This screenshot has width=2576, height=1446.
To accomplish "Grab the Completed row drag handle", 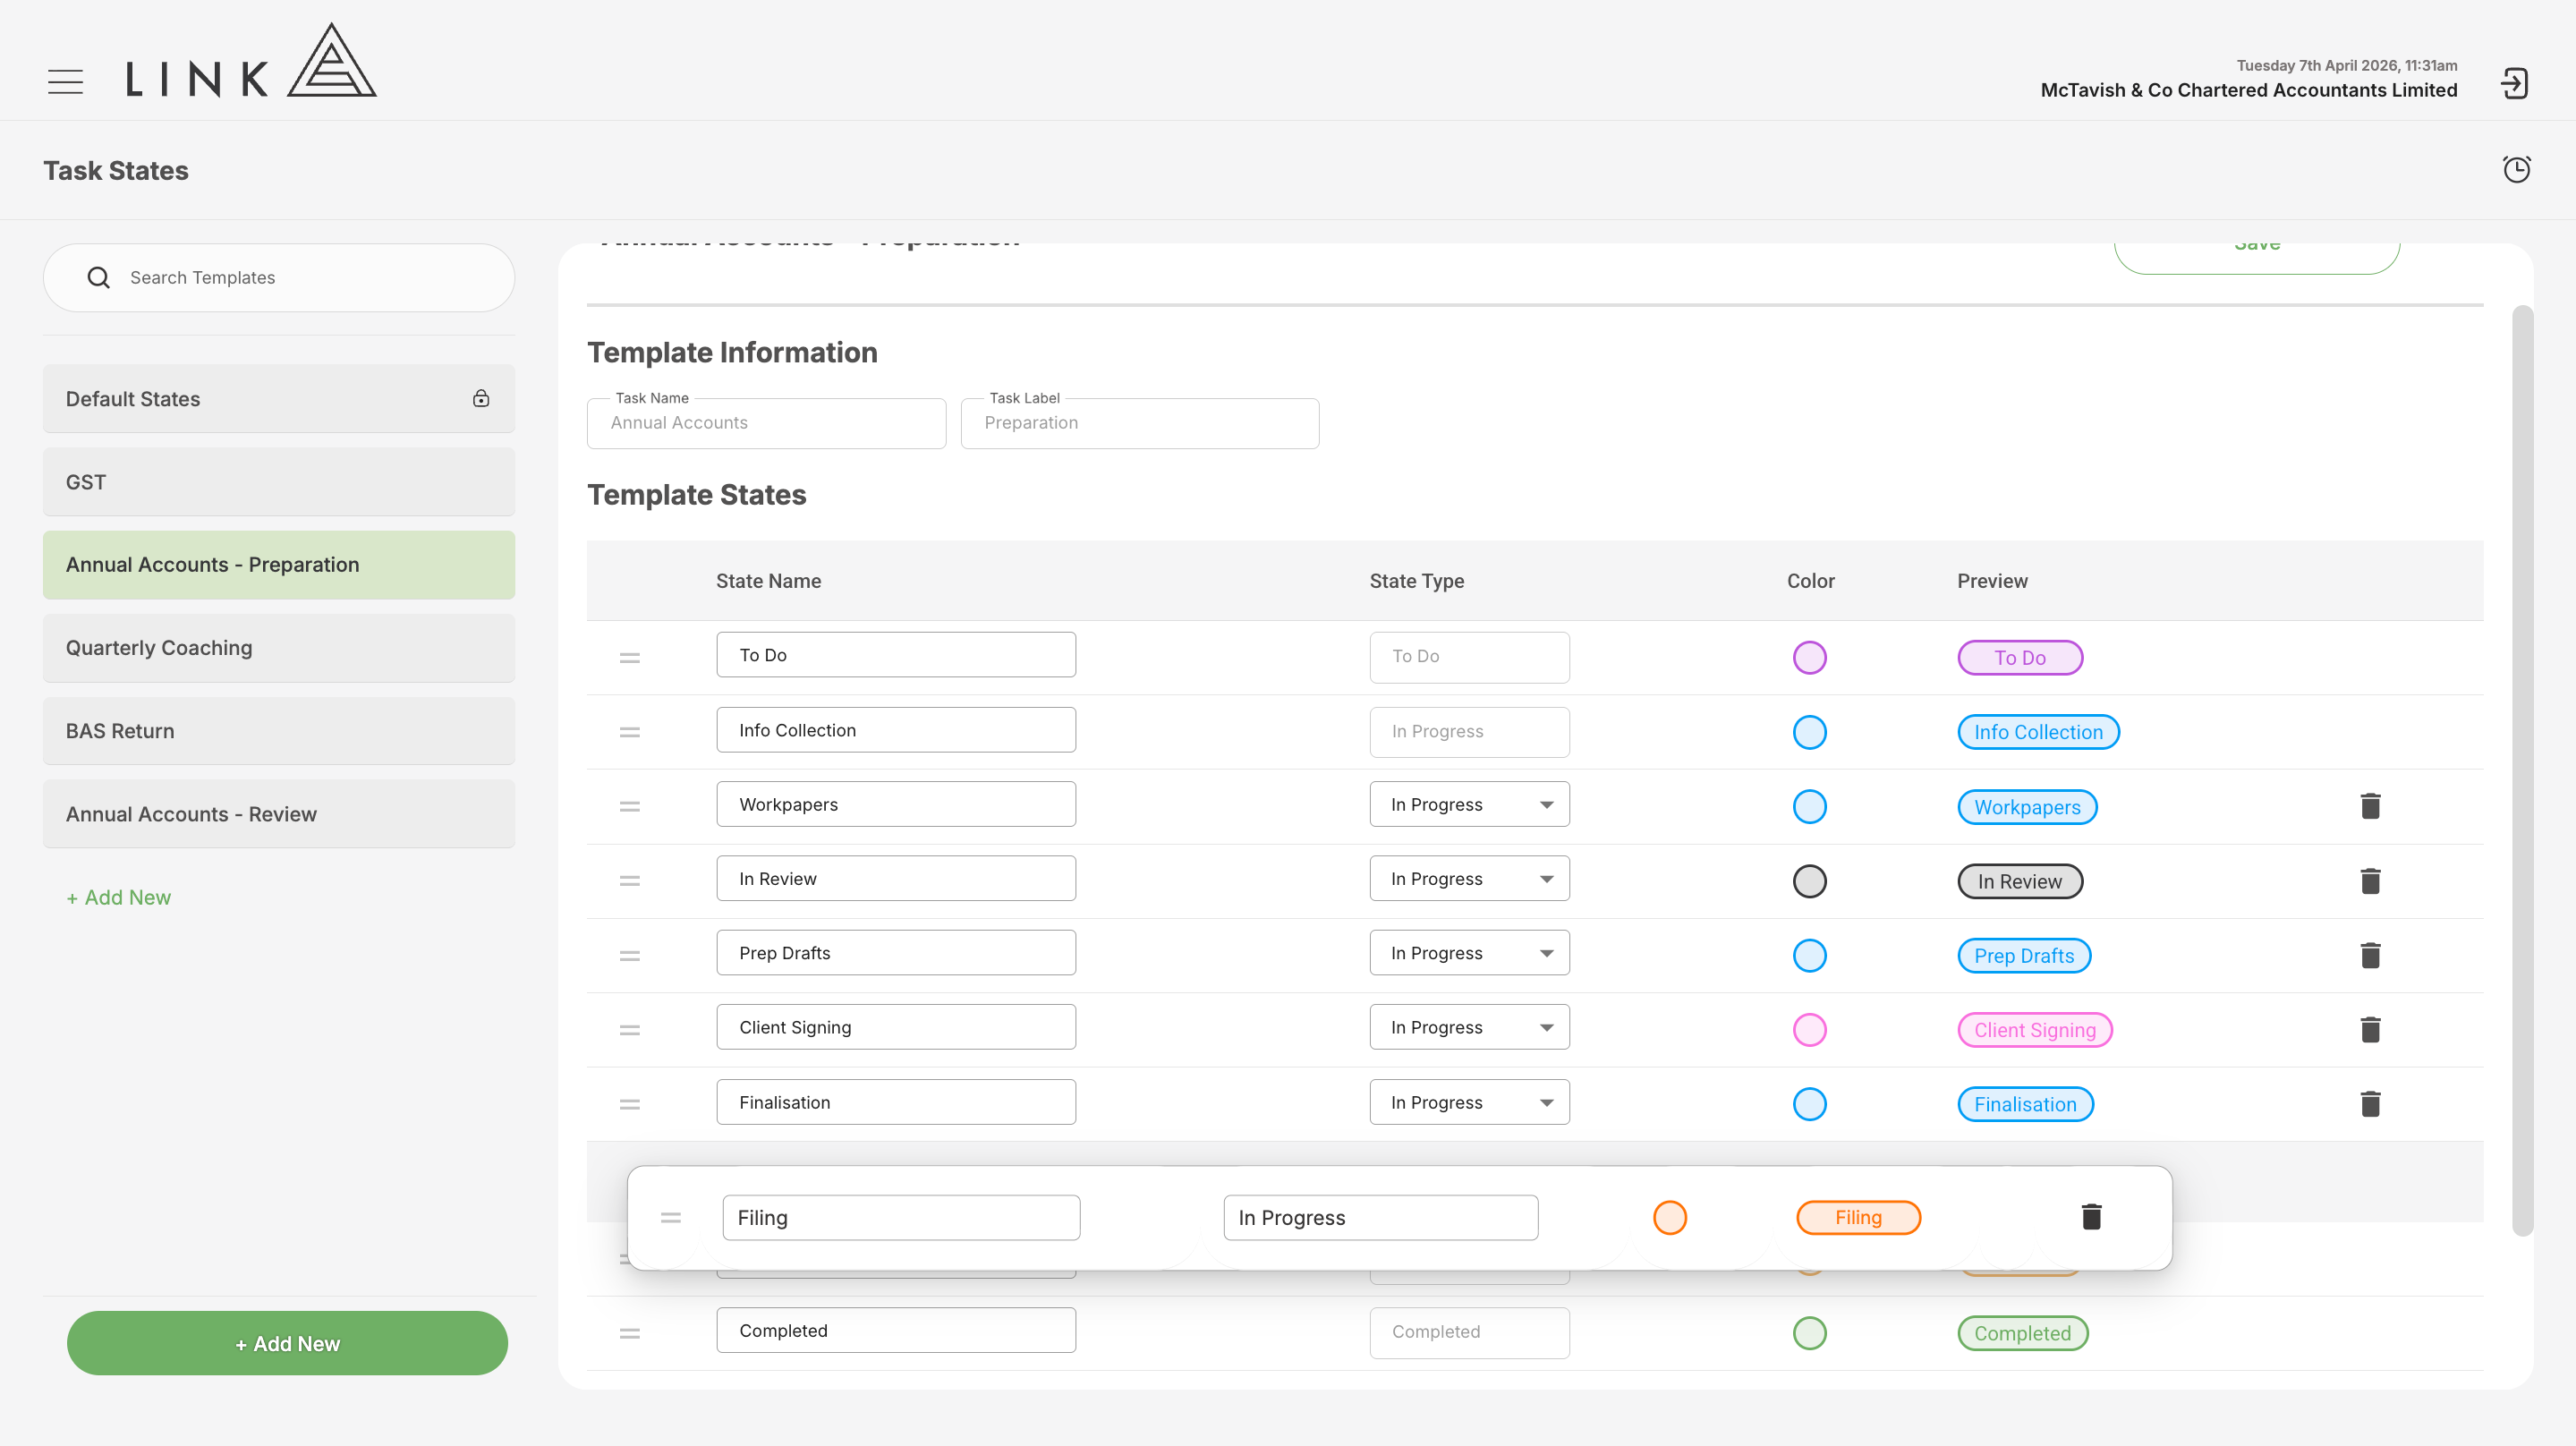I will (x=629, y=1333).
